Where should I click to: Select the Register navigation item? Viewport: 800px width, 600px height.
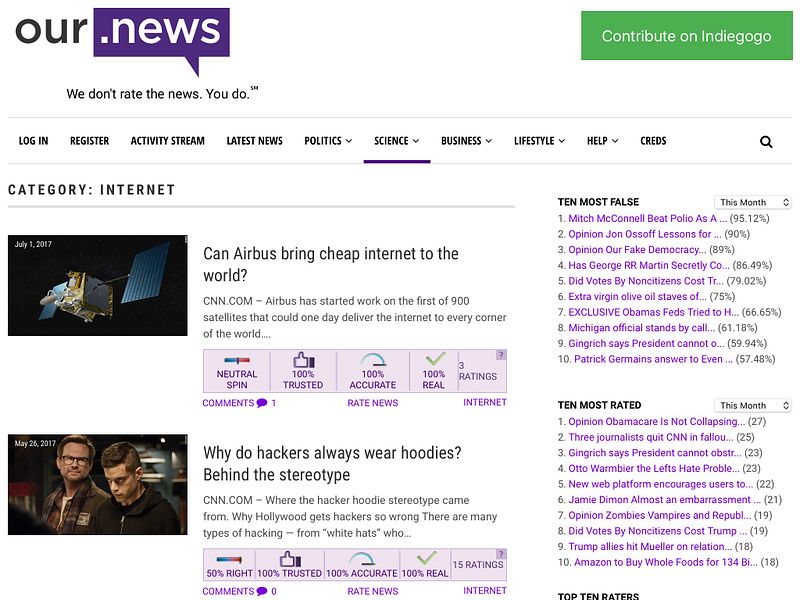pyautogui.click(x=88, y=141)
